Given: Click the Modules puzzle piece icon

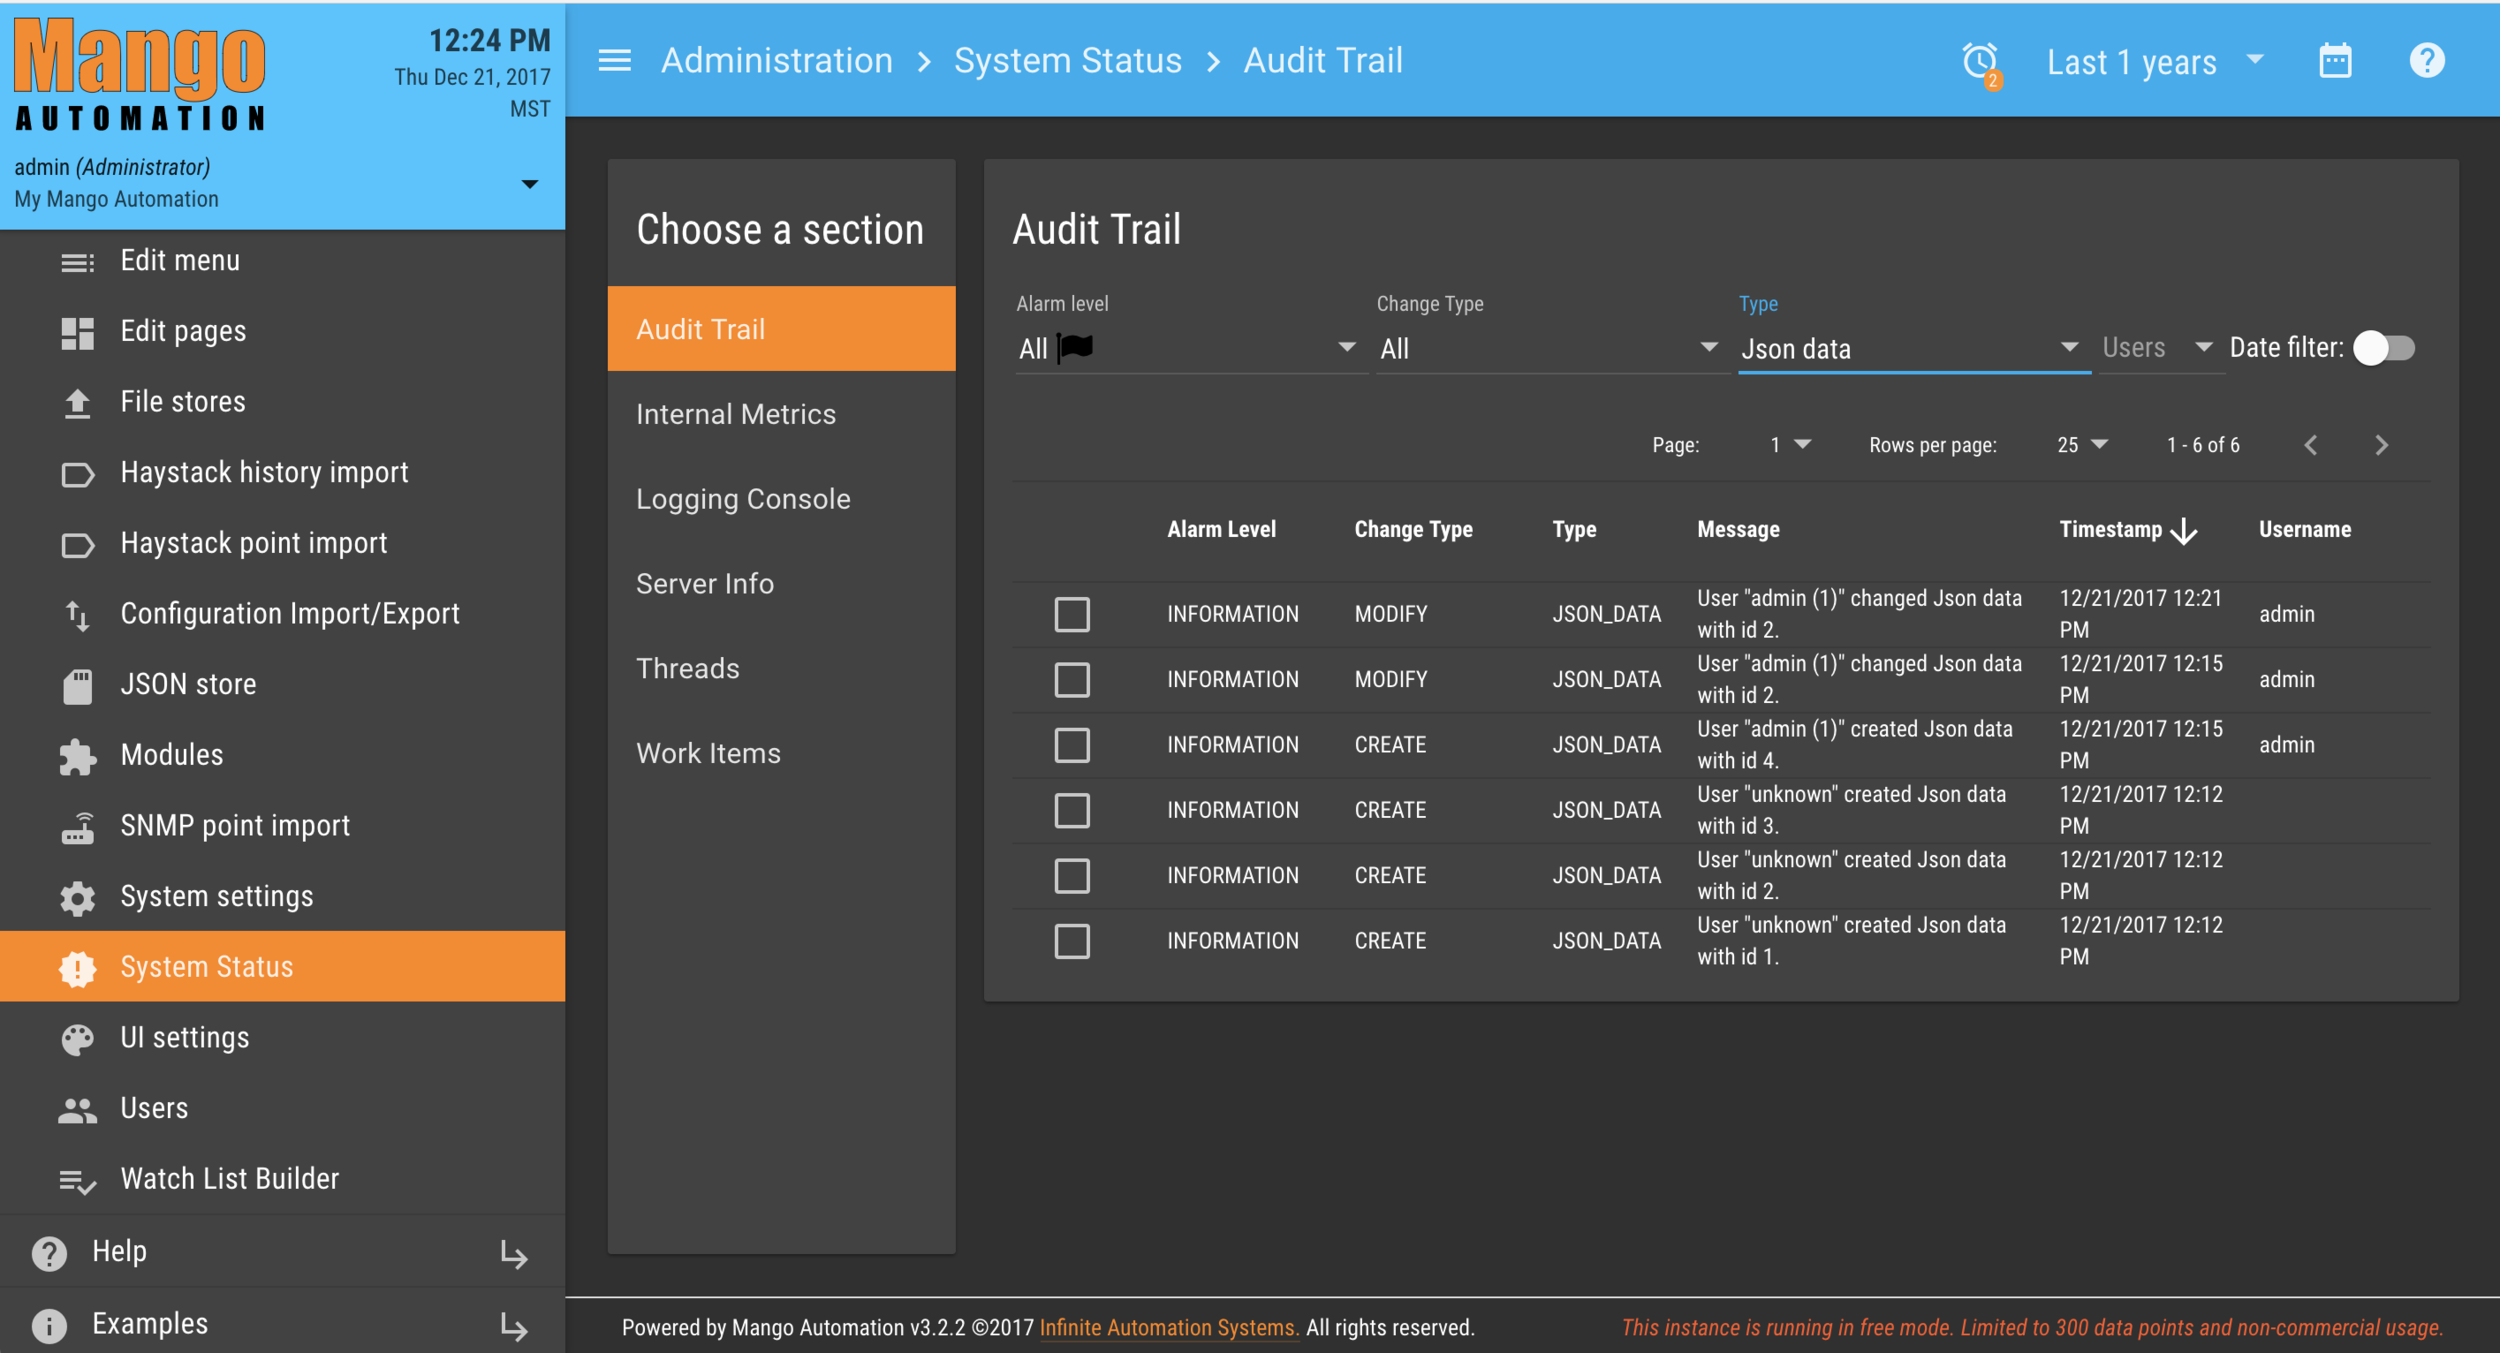Looking at the screenshot, I should click(x=77, y=756).
